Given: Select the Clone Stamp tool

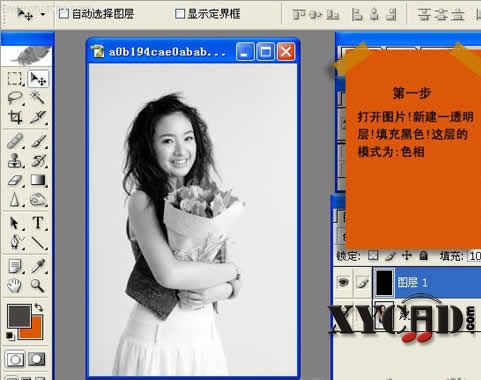Looking at the screenshot, I should [15, 160].
